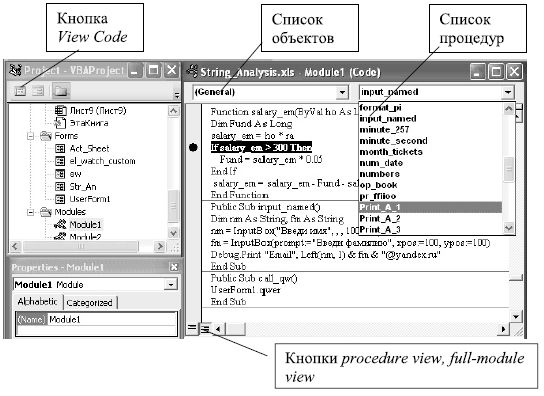Screen dimensions: 544x396
Task: Choose pr_ffiloo in procedure list
Action: pyautogui.click(x=378, y=196)
